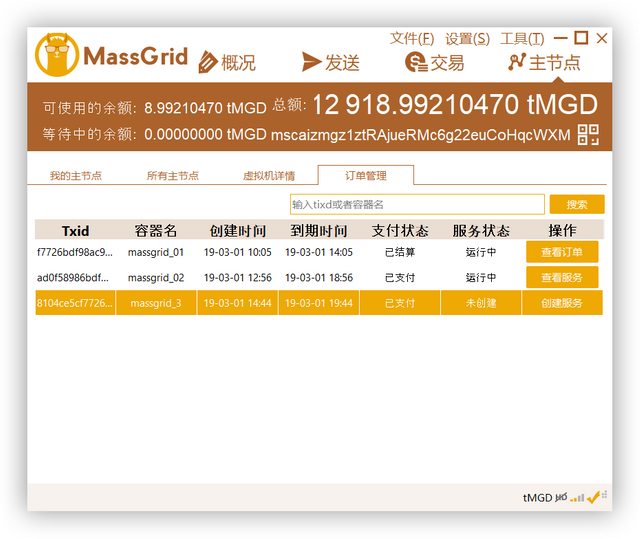This screenshot has height=539, width=640.
Task: Click expiry time 19-03-01 18:56
Action: point(319,277)
